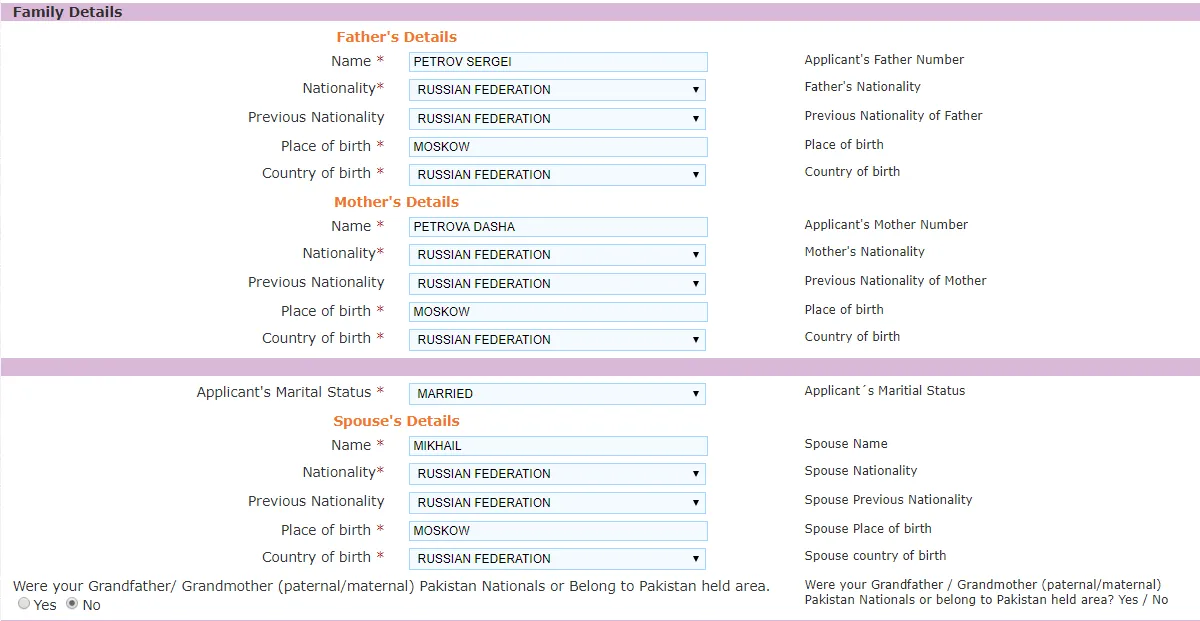Viewport: 1200px width, 621px height.
Task: Expand Father's Previous Nationality dropdown
Action: pyautogui.click(x=557, y=119)
